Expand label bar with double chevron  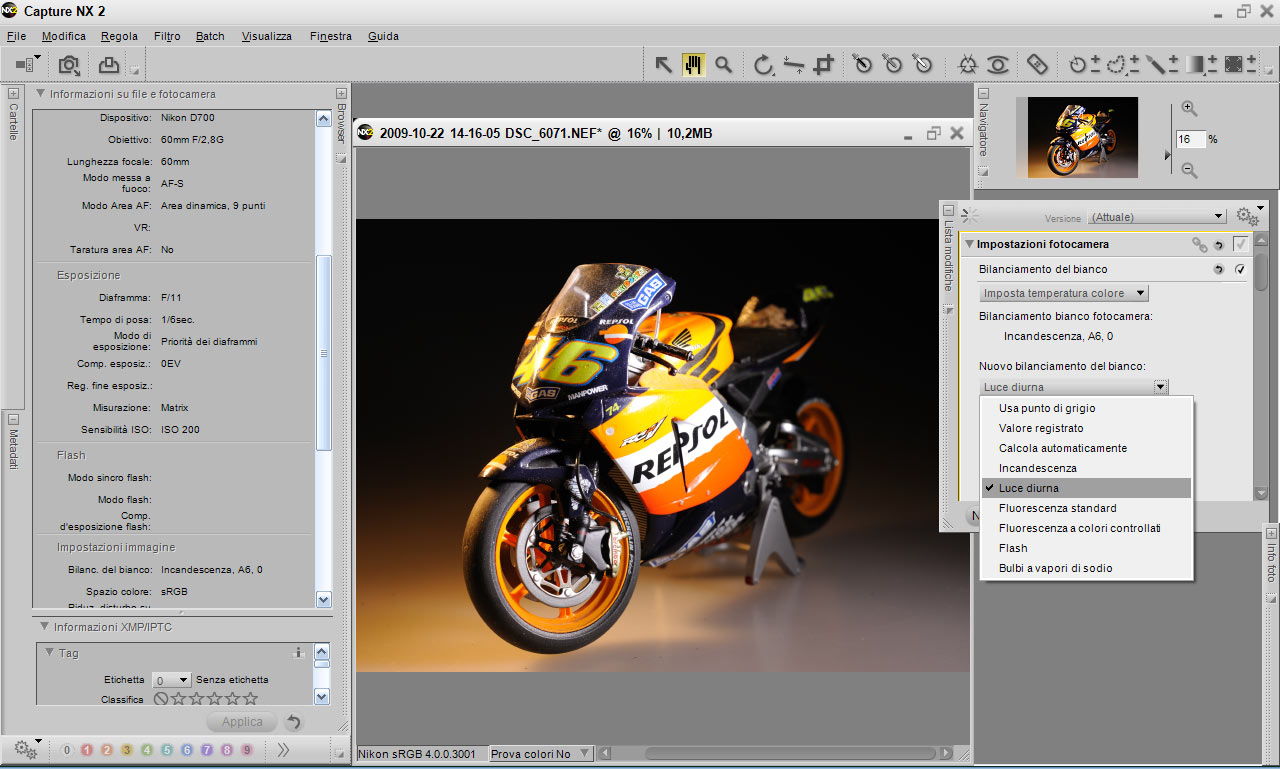[x=283, y=749]
